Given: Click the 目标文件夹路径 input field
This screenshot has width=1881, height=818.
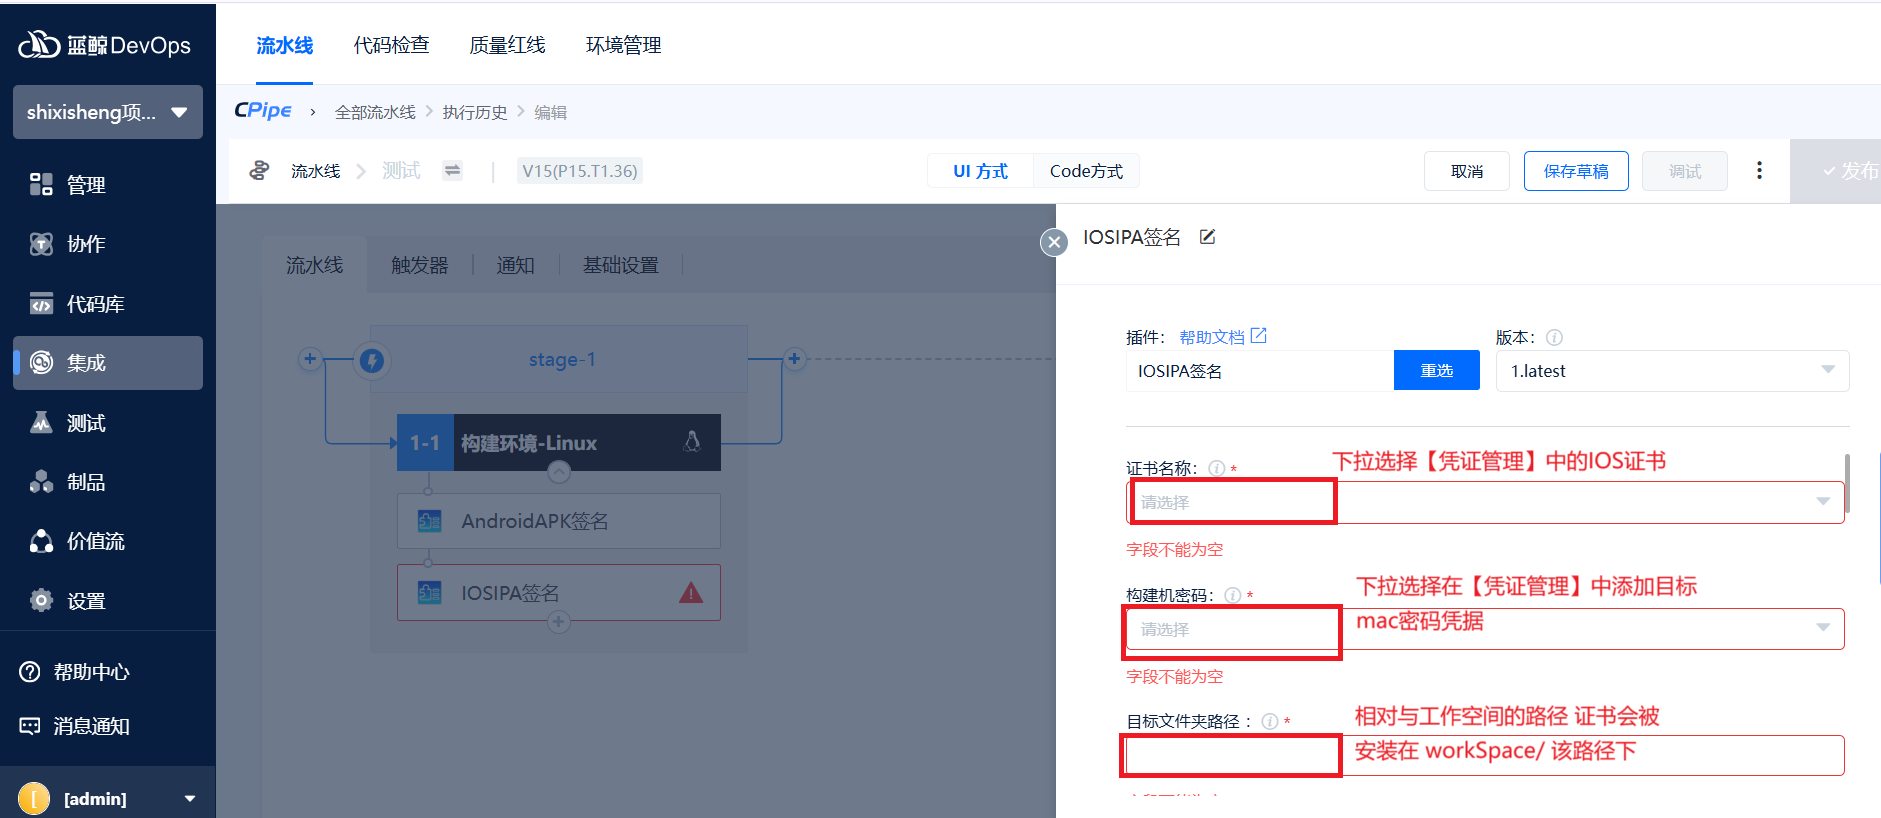Looking at the screenshot, I should pyautogui.click(x=1485, y=755).
